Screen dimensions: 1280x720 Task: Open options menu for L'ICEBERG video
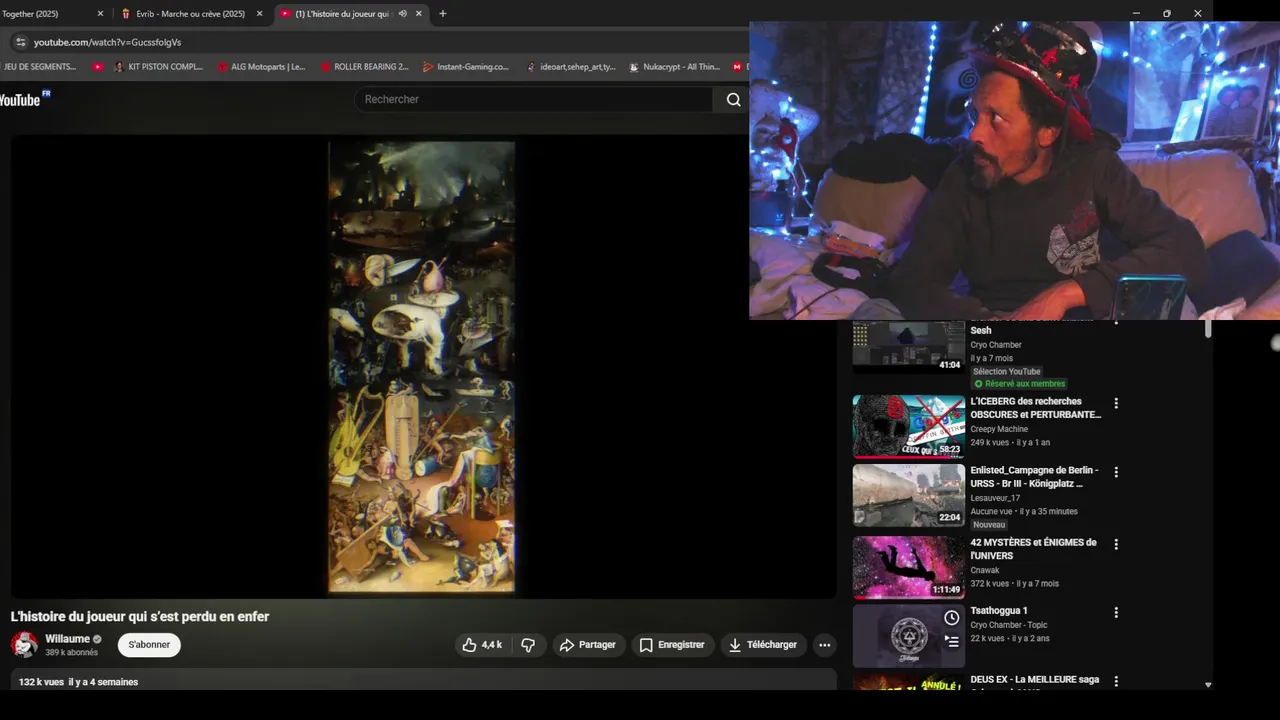1116,404
